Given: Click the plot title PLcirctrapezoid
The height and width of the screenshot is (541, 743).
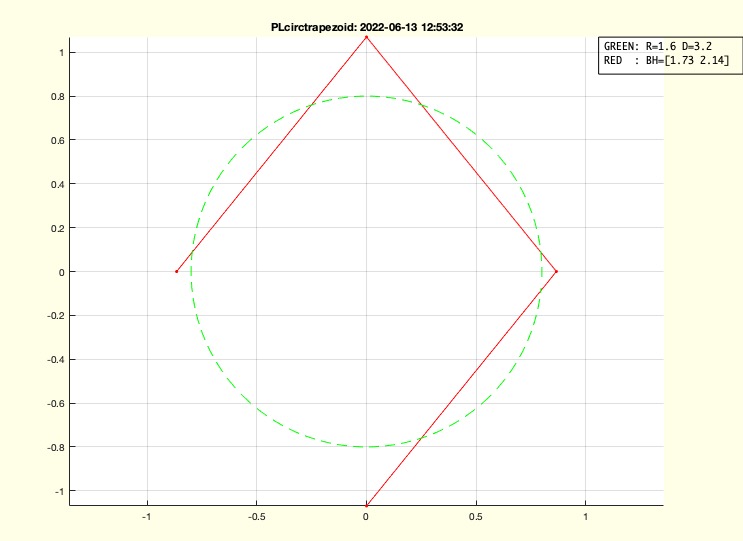Looking at the screenshot, I should (x=366, y=28).
